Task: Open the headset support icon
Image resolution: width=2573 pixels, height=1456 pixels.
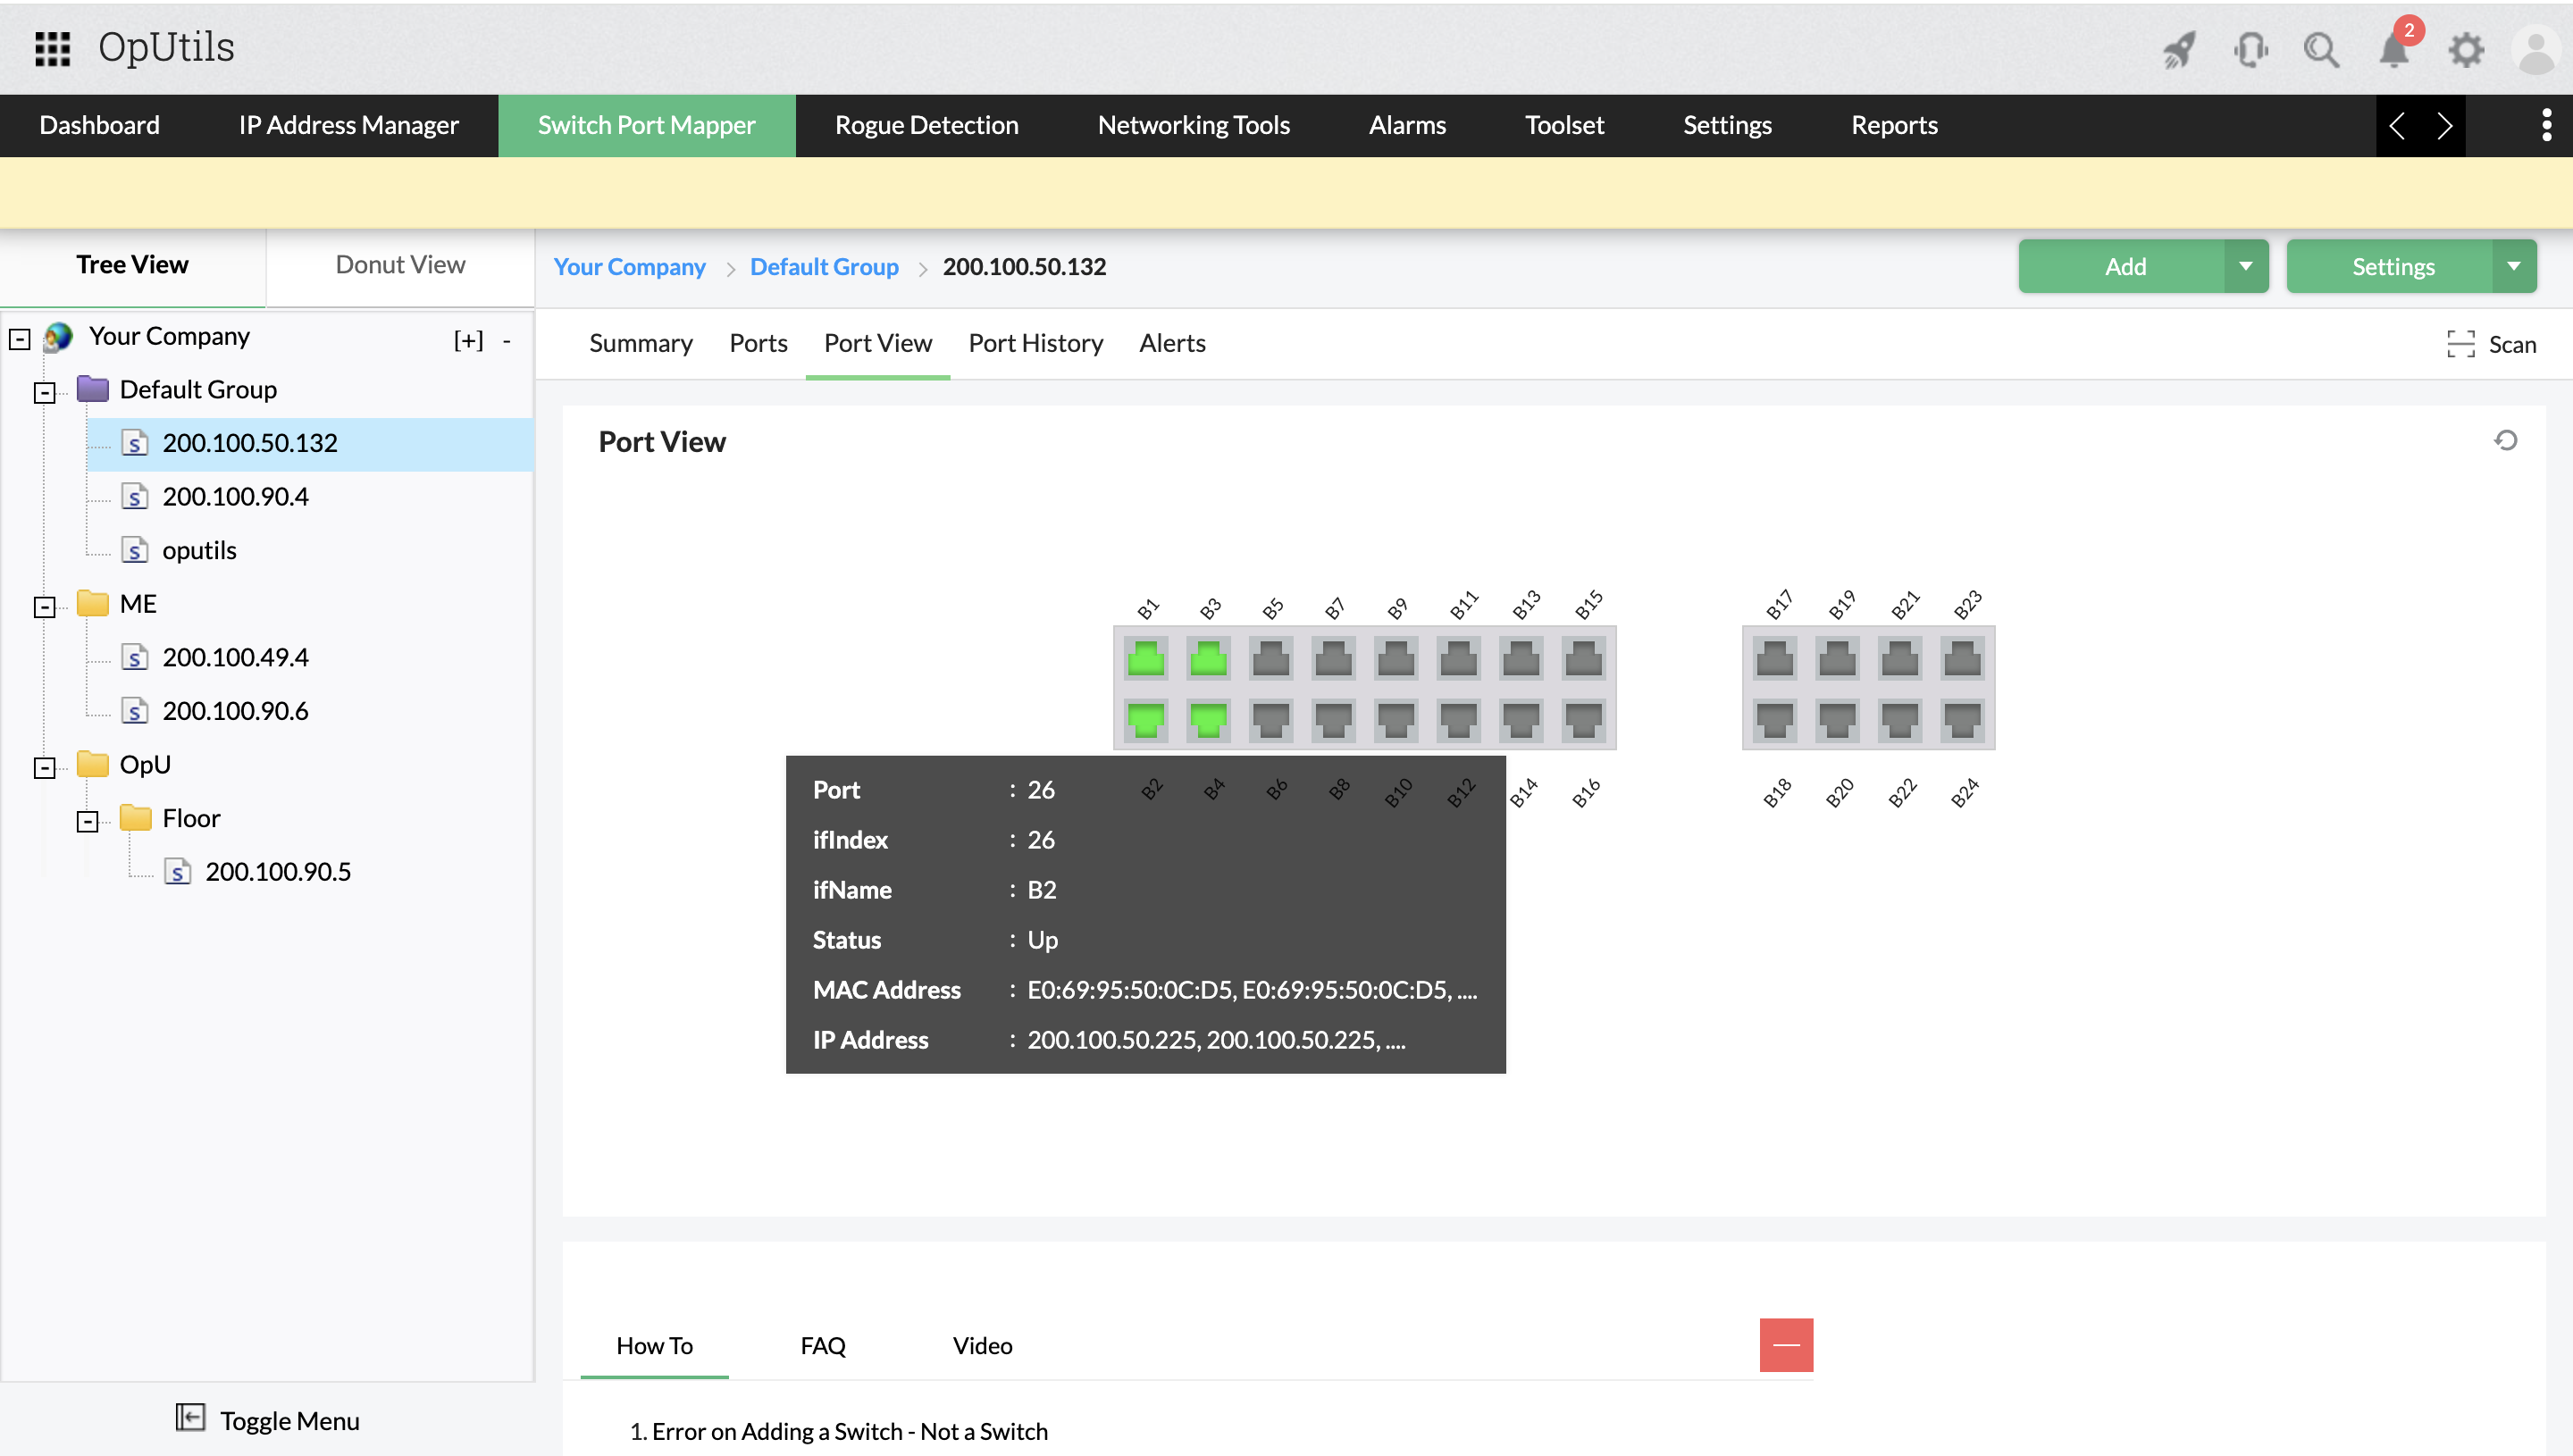Action: (x=2250, y=49)
